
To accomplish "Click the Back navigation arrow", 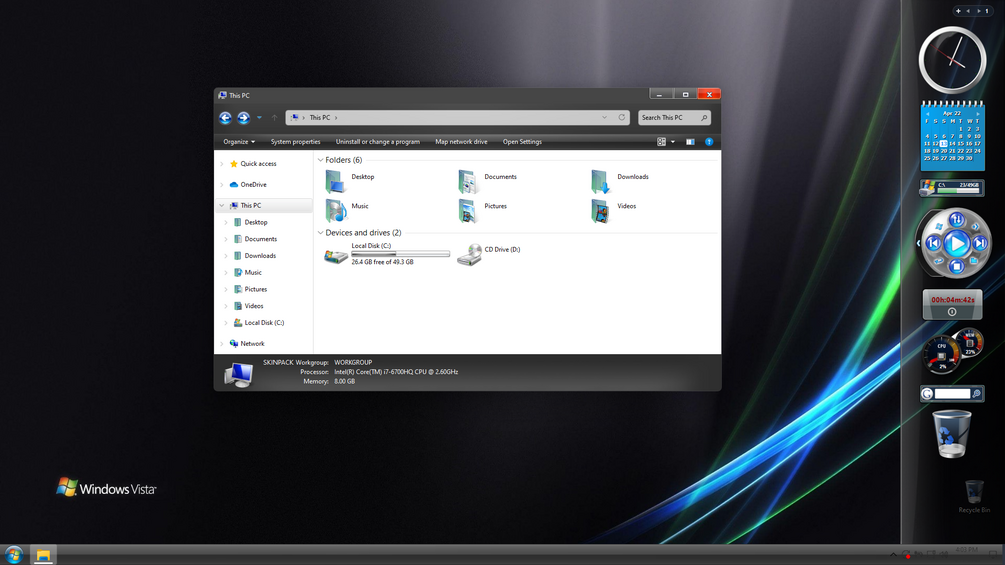I will click(225, 118).
